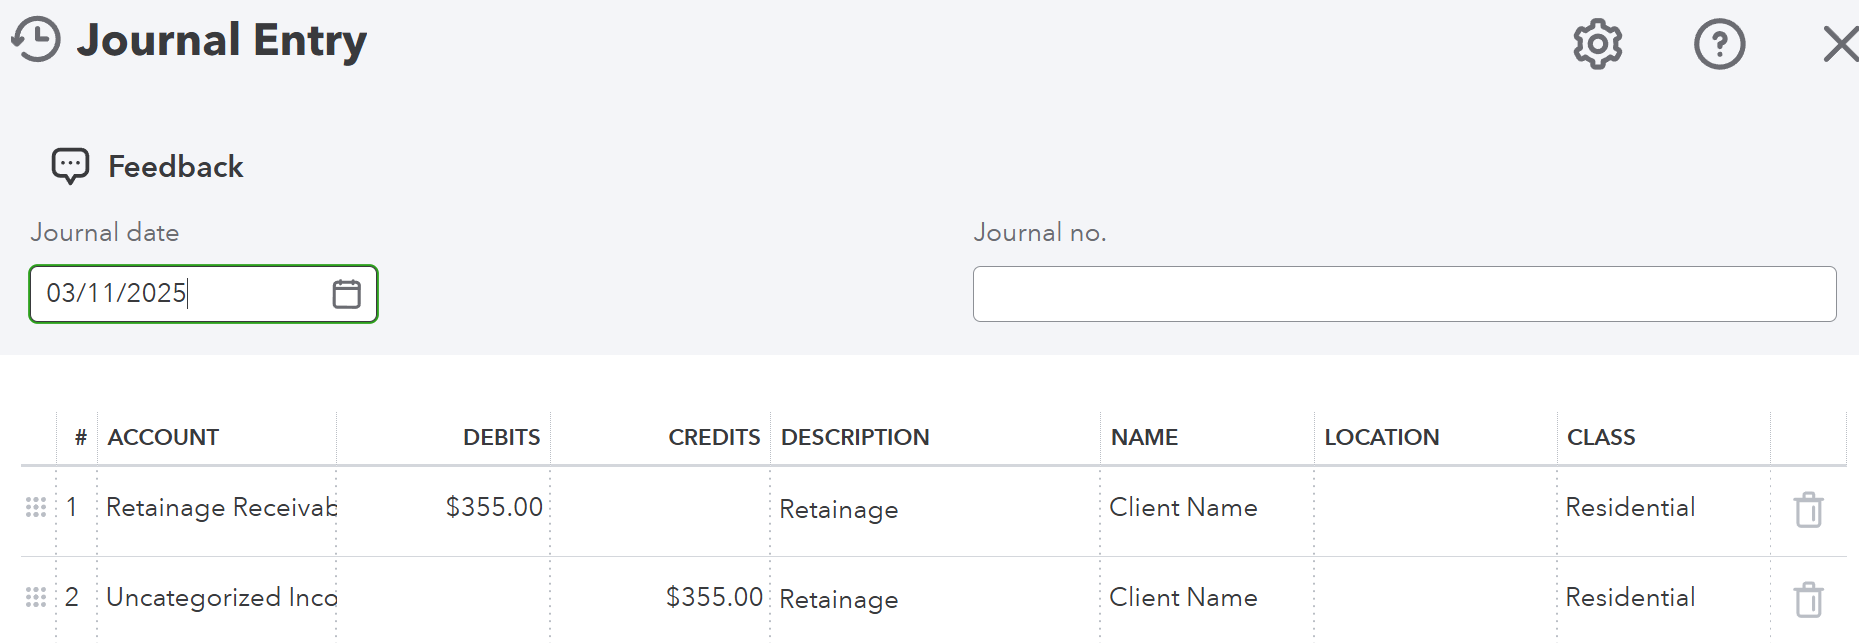1859x643 pixels.
Task: Select the Uncategorized Income account cell
Action: [x=220, y=598]
